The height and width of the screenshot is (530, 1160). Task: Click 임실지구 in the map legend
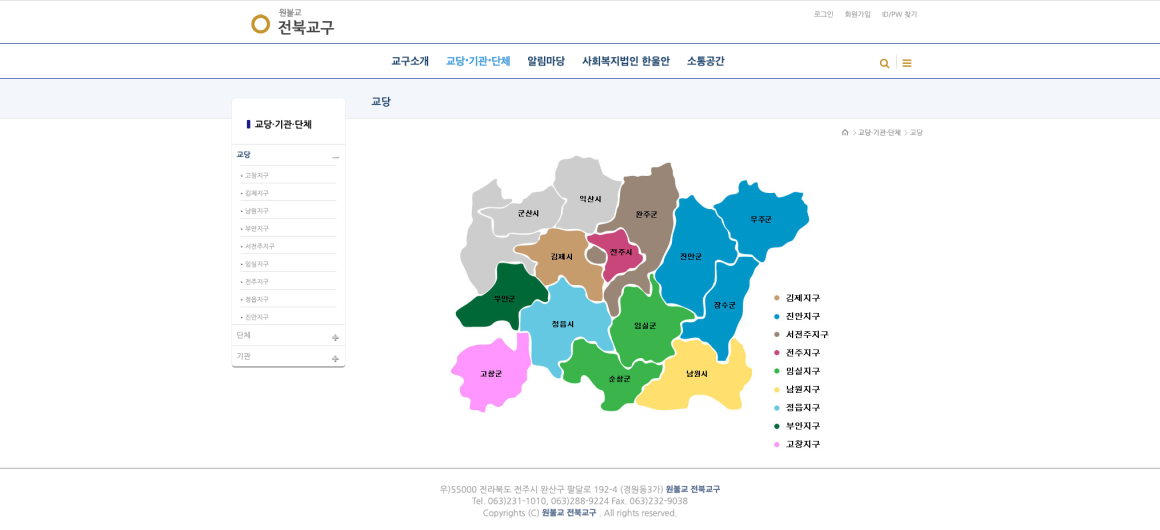[803, 371]
